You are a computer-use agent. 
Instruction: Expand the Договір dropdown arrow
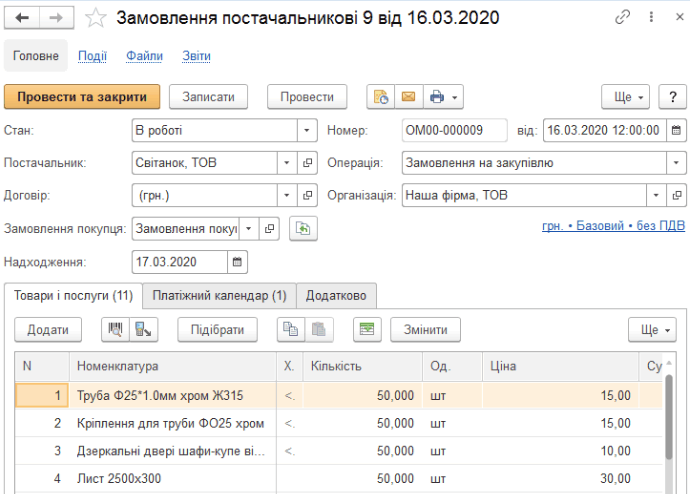[x=287, y=195]
